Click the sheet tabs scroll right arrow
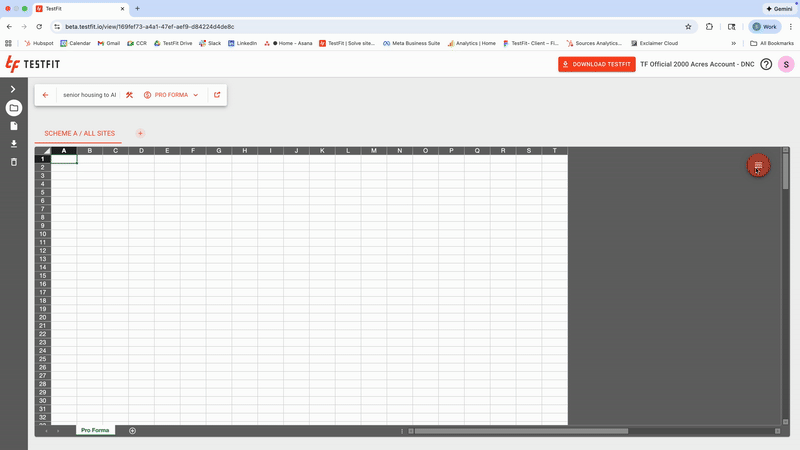800x450 pixels. pos(58,431)
